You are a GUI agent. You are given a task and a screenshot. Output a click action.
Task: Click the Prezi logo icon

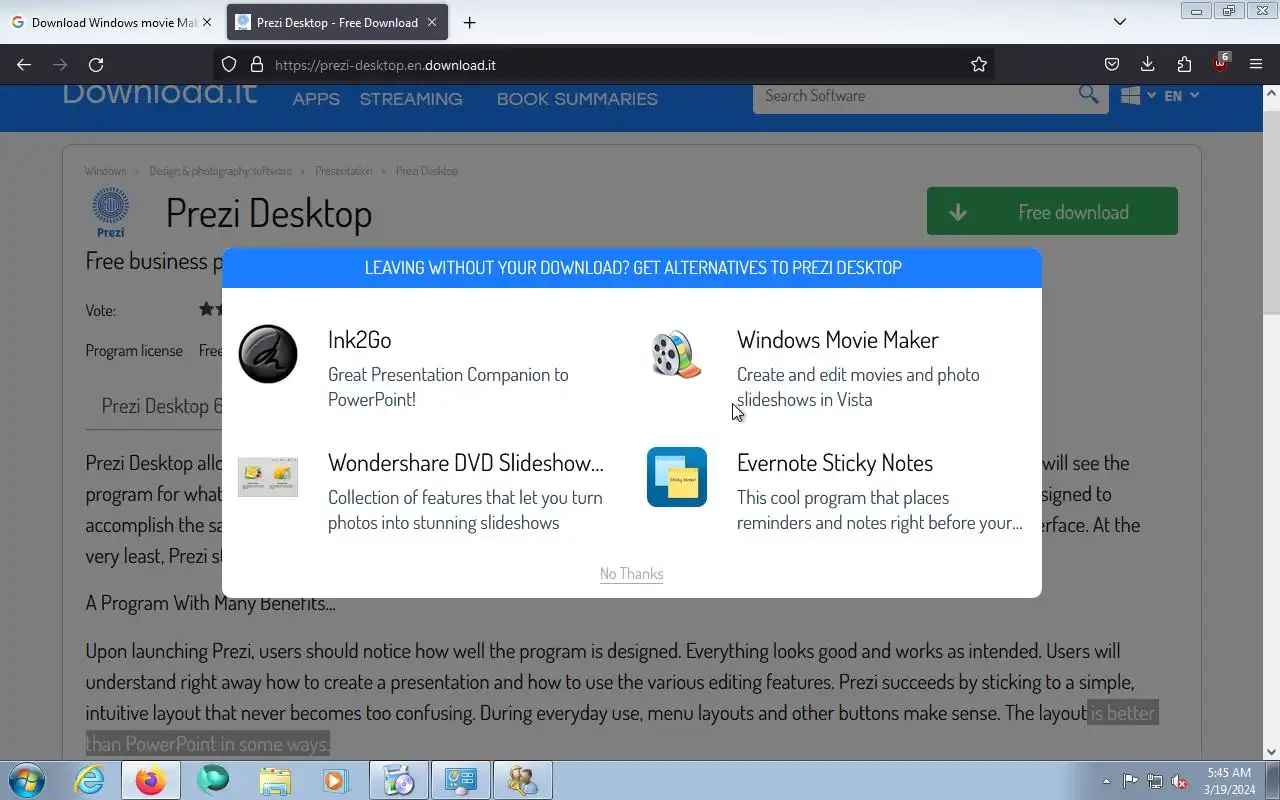(x=111, y=212)
